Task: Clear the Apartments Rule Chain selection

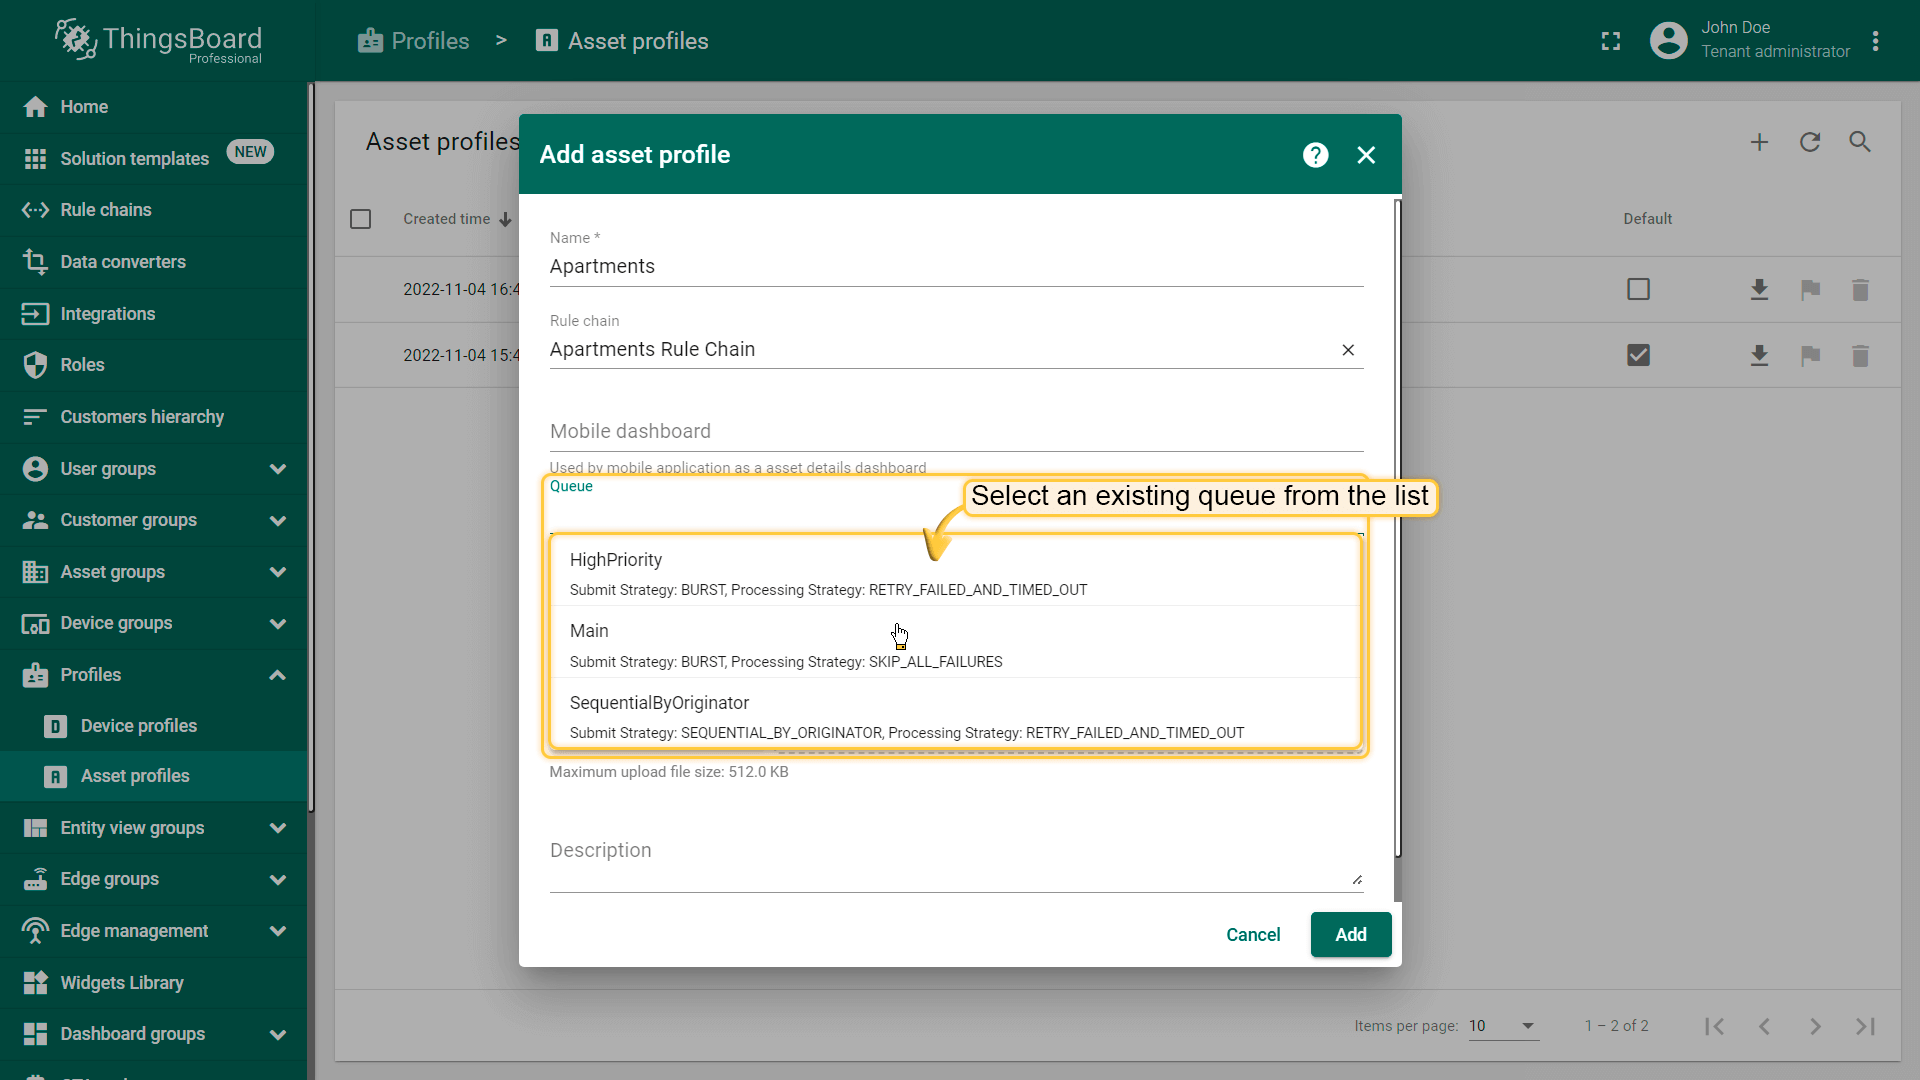Action: click(x=1348, y=350)
